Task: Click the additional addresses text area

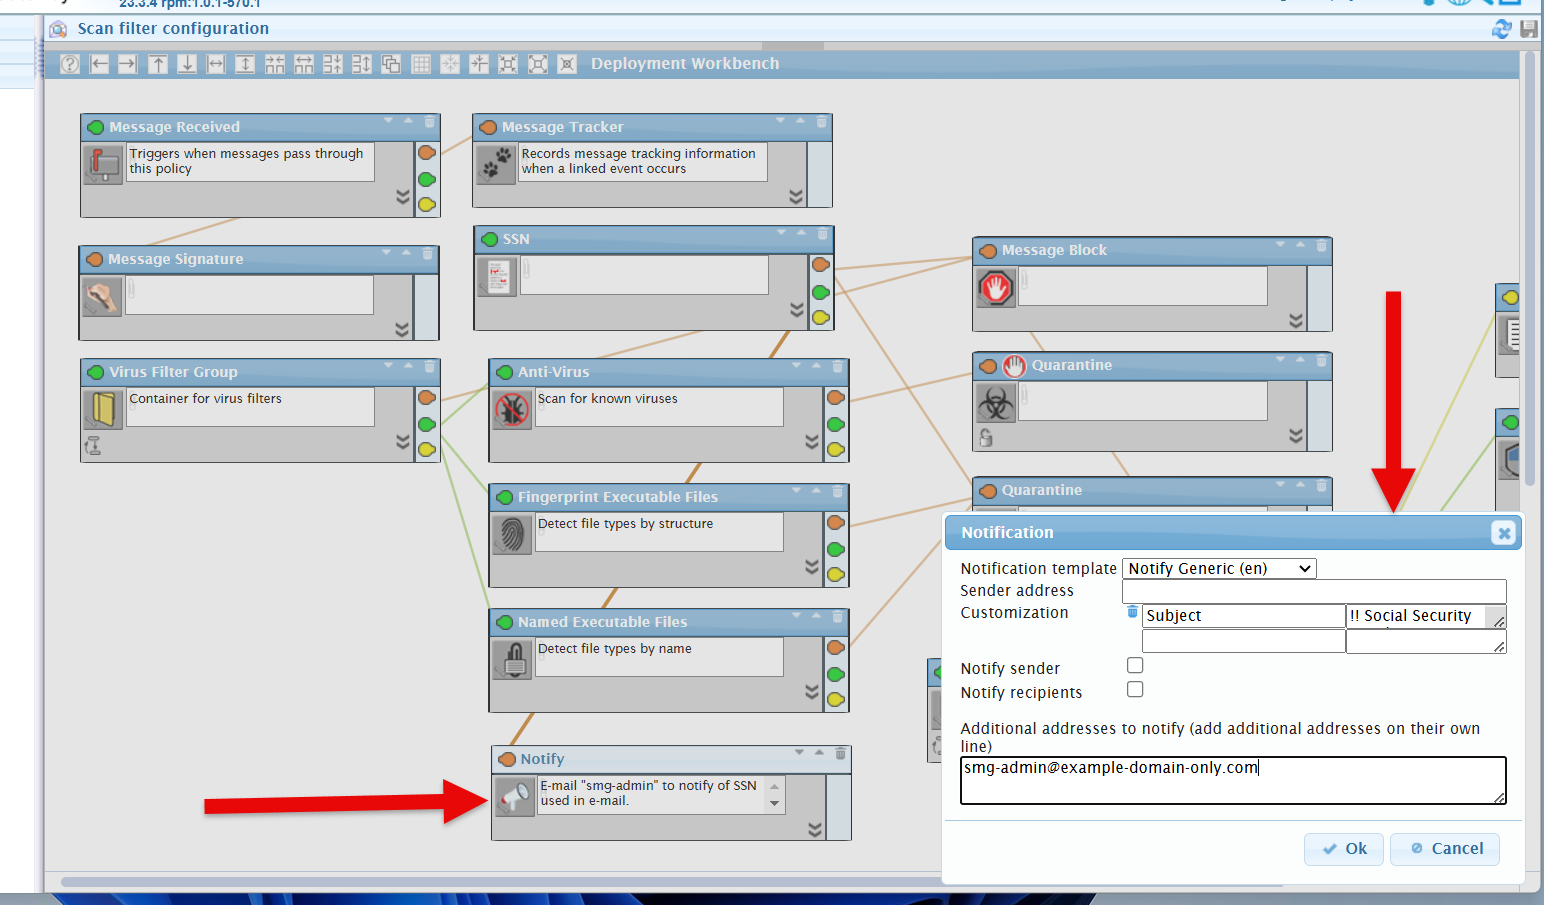Action: coord(1233,780)
